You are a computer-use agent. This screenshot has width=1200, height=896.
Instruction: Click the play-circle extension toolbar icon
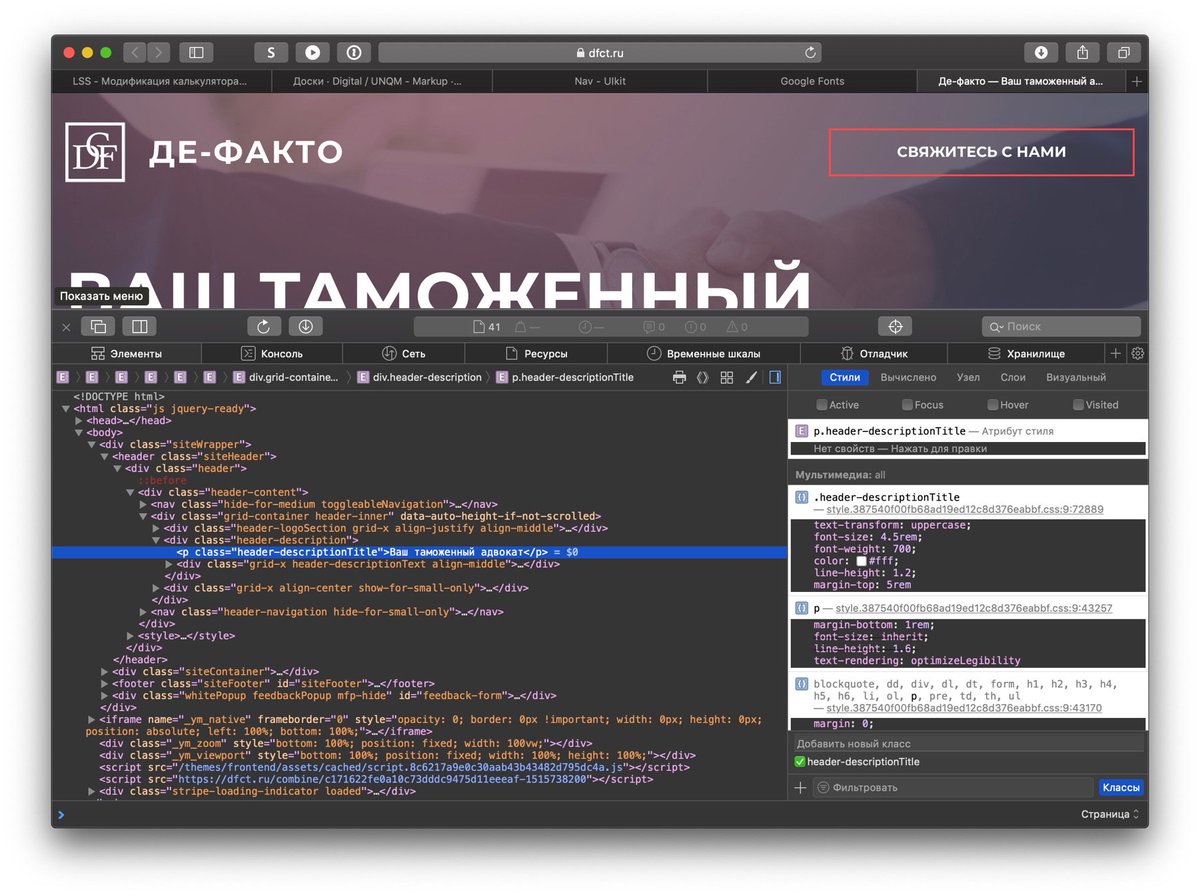pos(312,52)
